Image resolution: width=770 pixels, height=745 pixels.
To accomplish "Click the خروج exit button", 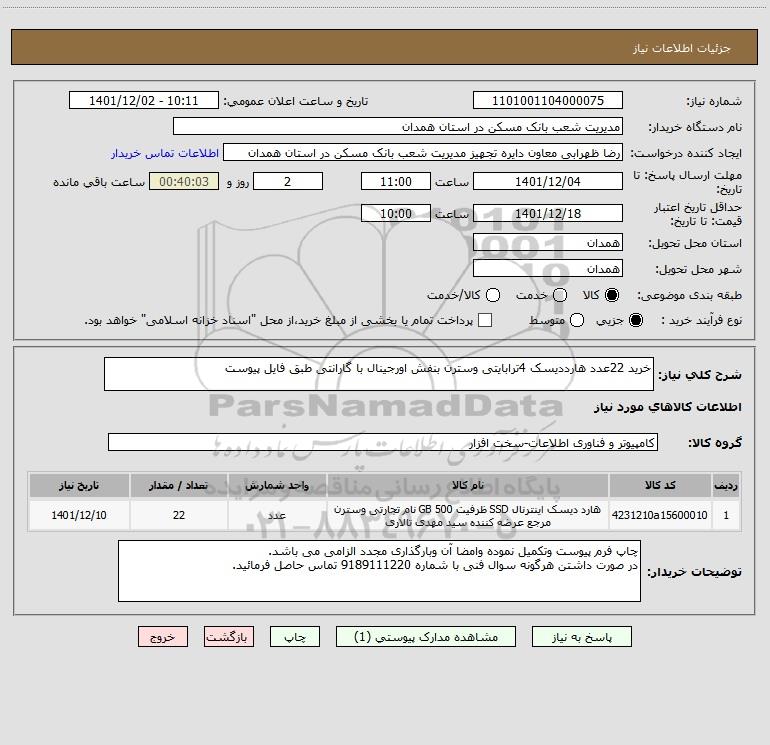I will pos(163,637).
